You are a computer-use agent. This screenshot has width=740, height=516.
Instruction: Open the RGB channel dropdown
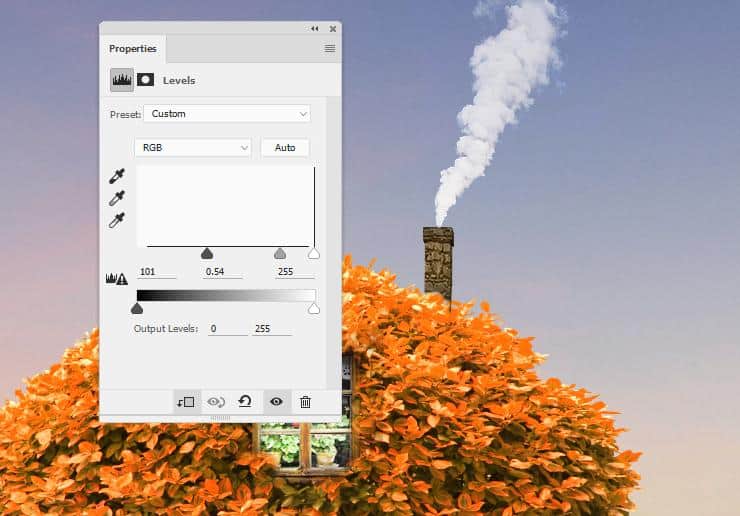pos(193,148)
